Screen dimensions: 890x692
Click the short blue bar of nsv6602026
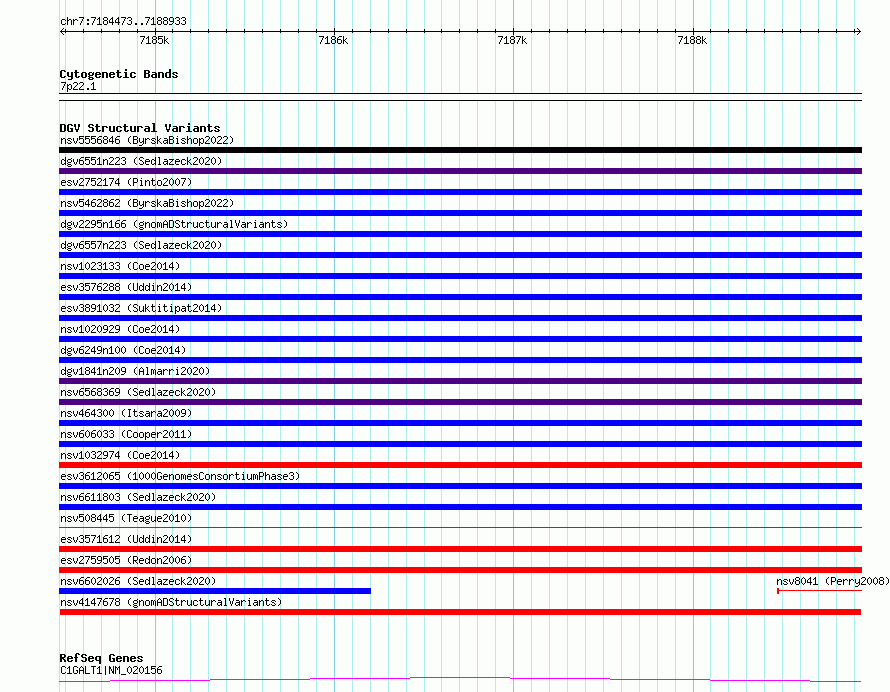click(215, 591)
